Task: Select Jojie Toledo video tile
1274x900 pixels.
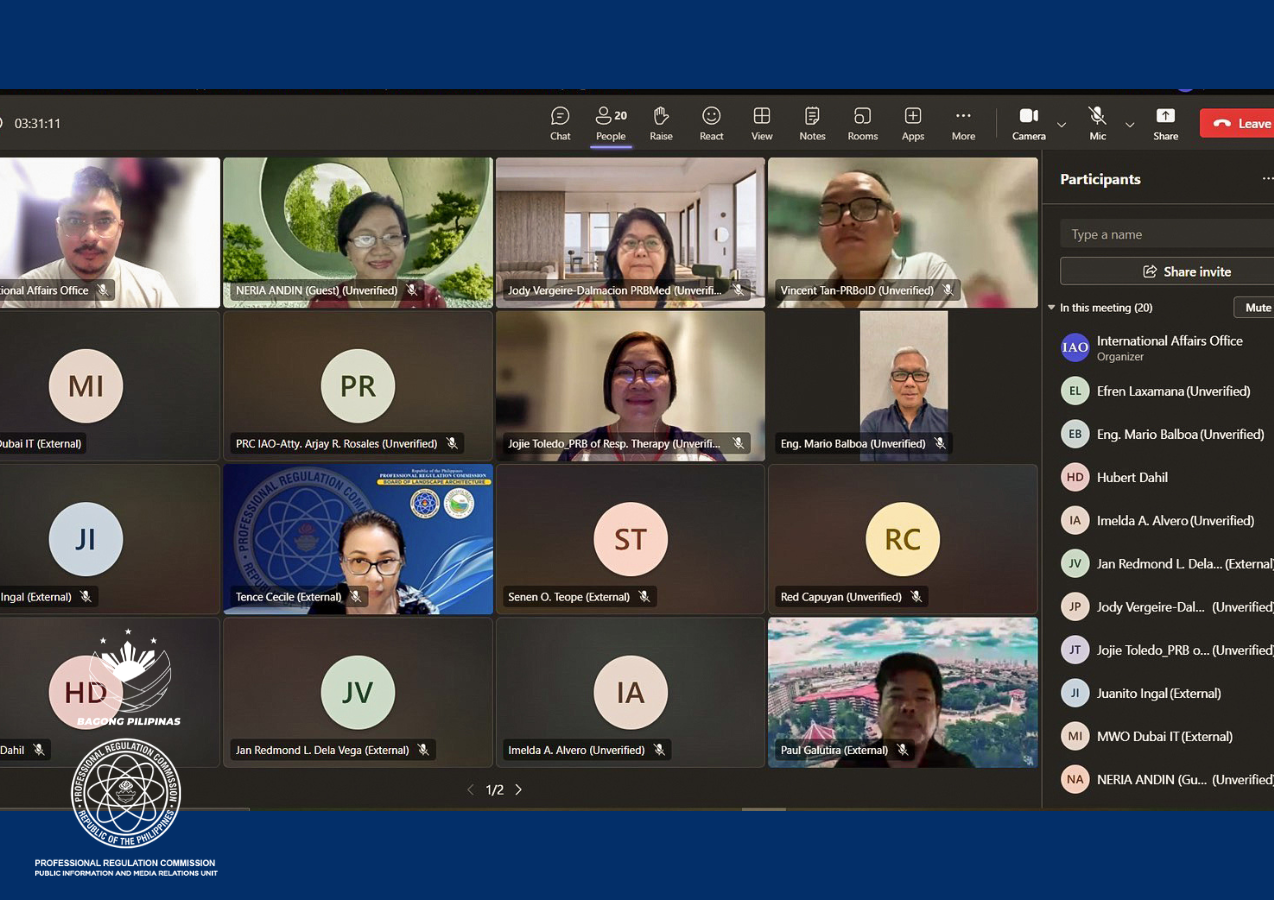Action: pos(630,386)
